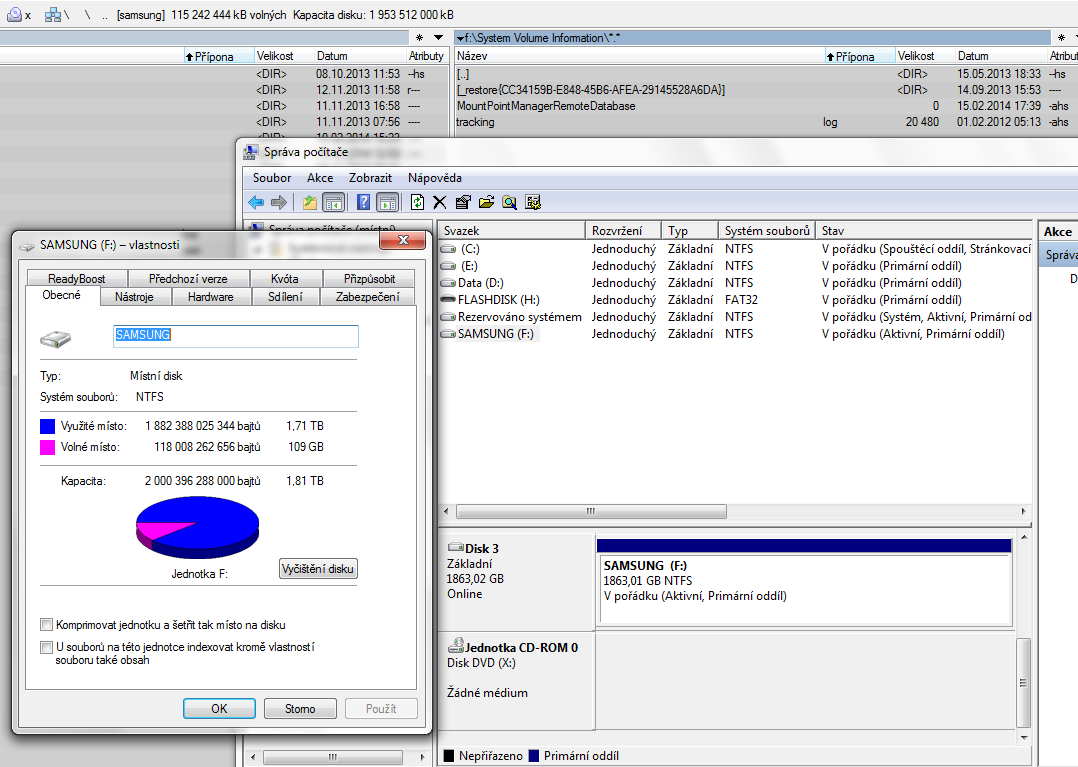Select the (C:) volume icon in the list
Viewport: 1078px width, 767px height.
(448, 249)
